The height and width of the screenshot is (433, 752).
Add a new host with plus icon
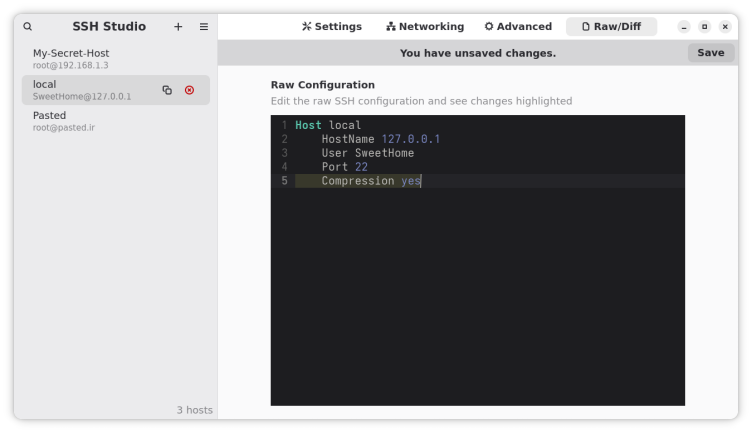click(x=178, y=27)
